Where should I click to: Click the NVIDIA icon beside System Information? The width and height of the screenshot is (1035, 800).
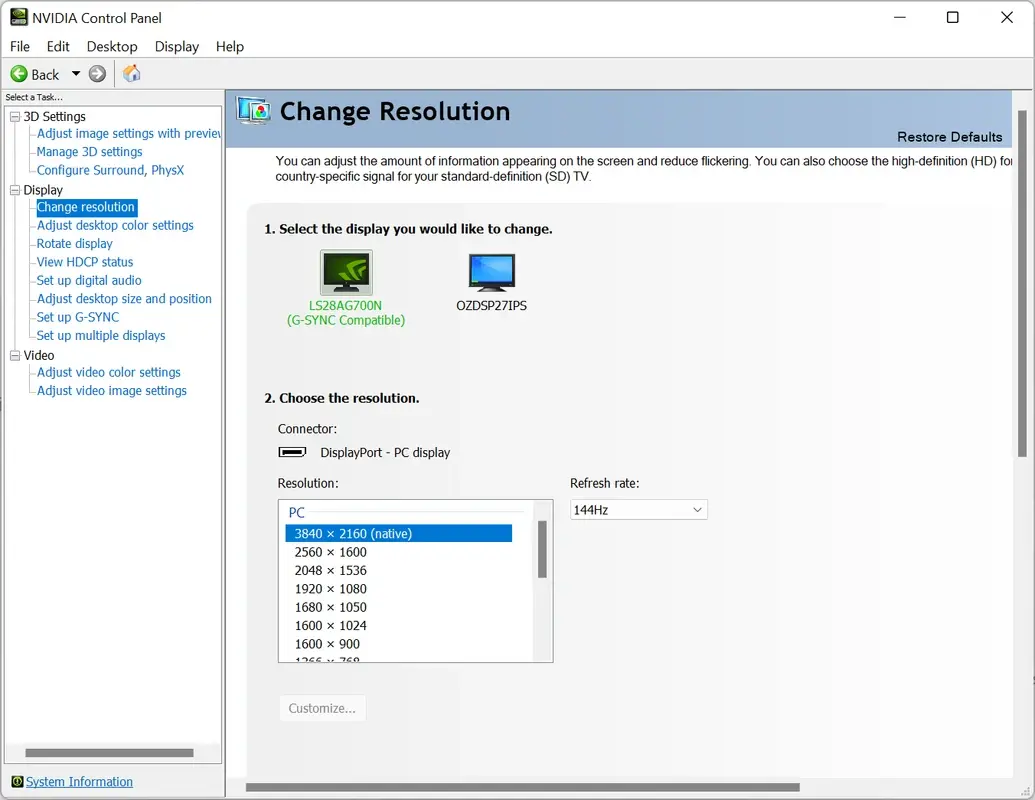coord(17,781)
